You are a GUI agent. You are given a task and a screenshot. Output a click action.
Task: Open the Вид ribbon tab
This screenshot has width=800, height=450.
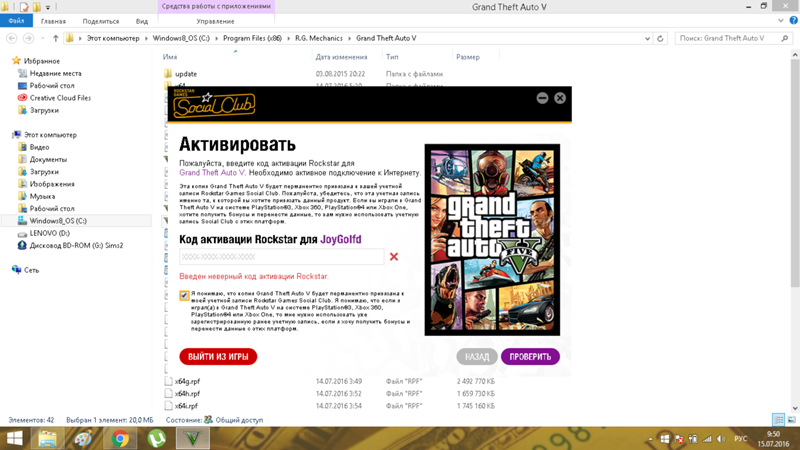tap(142, 21)
